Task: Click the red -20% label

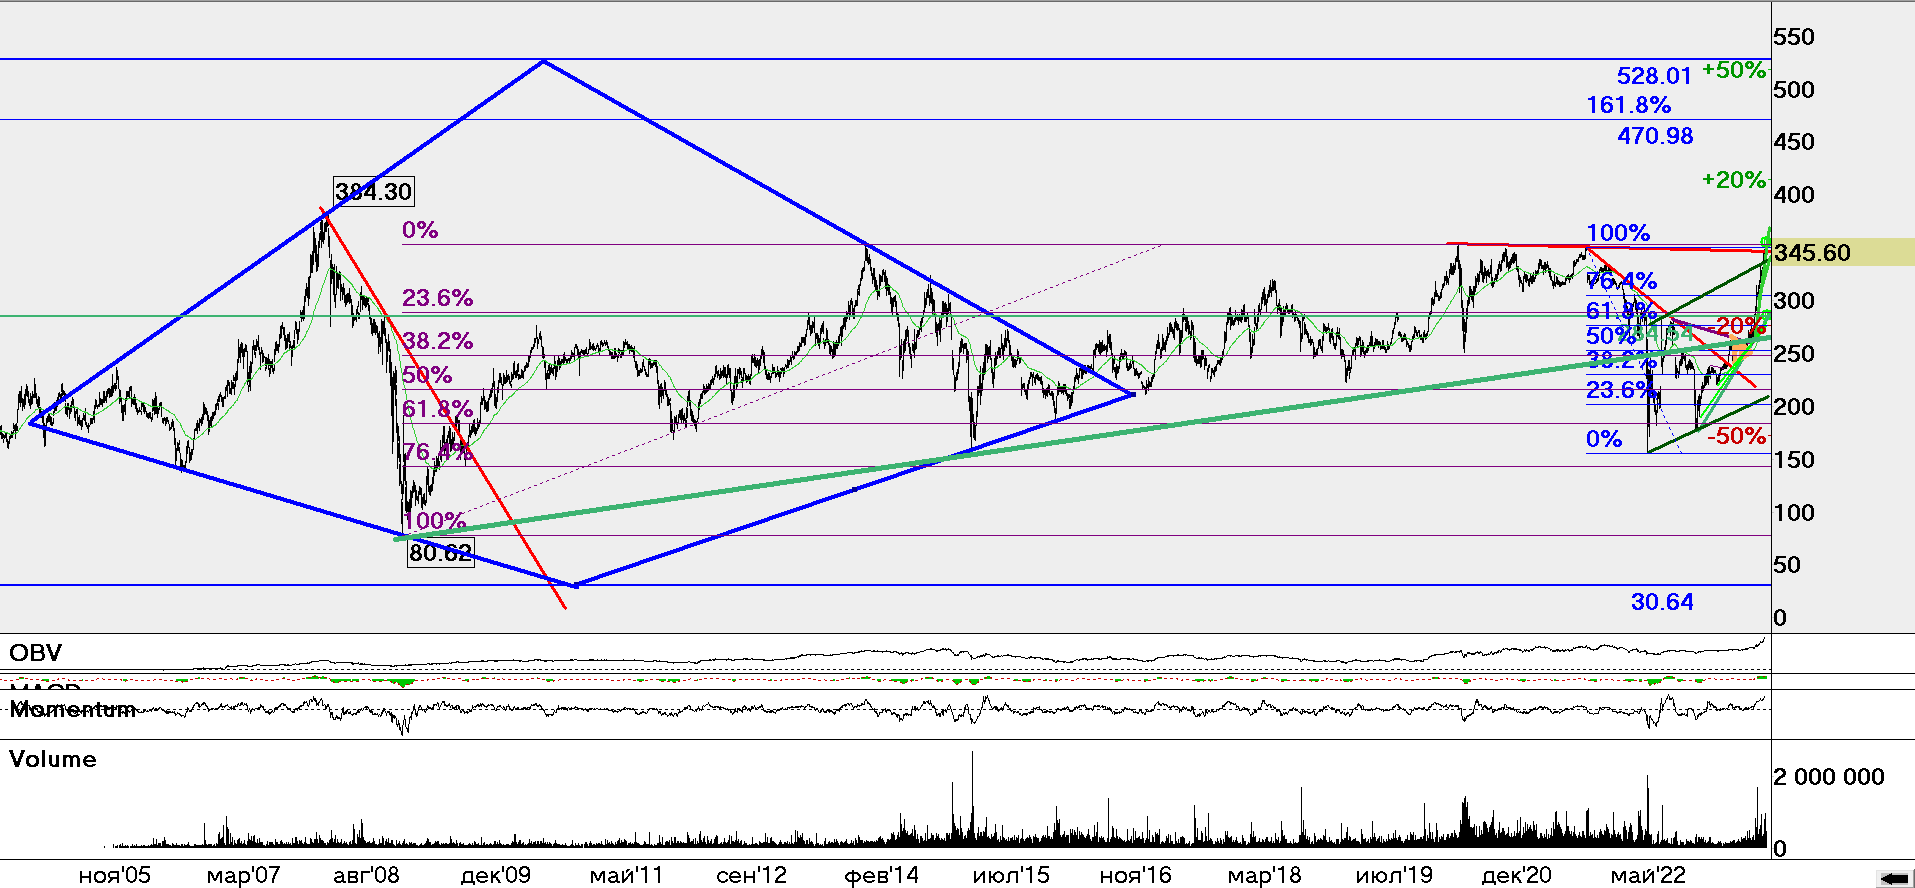Action: (1739, 326)
